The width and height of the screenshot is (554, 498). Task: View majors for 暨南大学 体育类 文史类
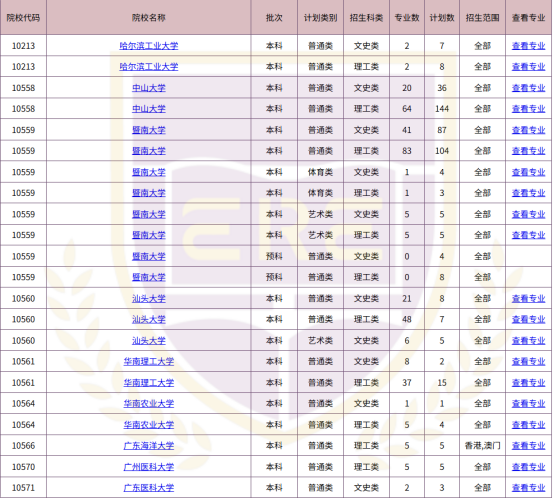(529, 172)
